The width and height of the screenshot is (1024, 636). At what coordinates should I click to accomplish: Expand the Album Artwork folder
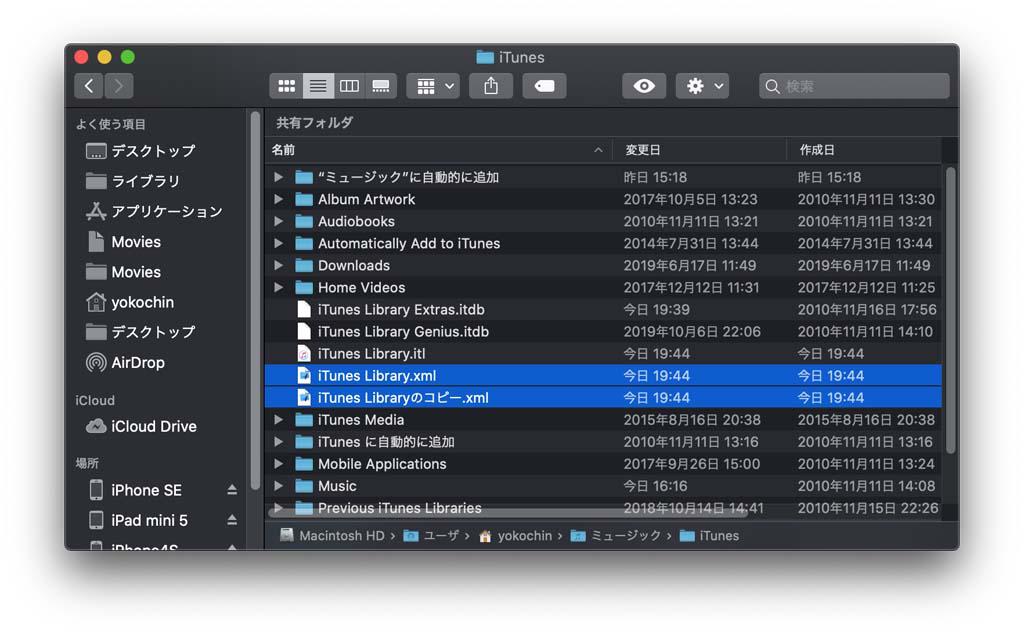click(x=279, y=199)
